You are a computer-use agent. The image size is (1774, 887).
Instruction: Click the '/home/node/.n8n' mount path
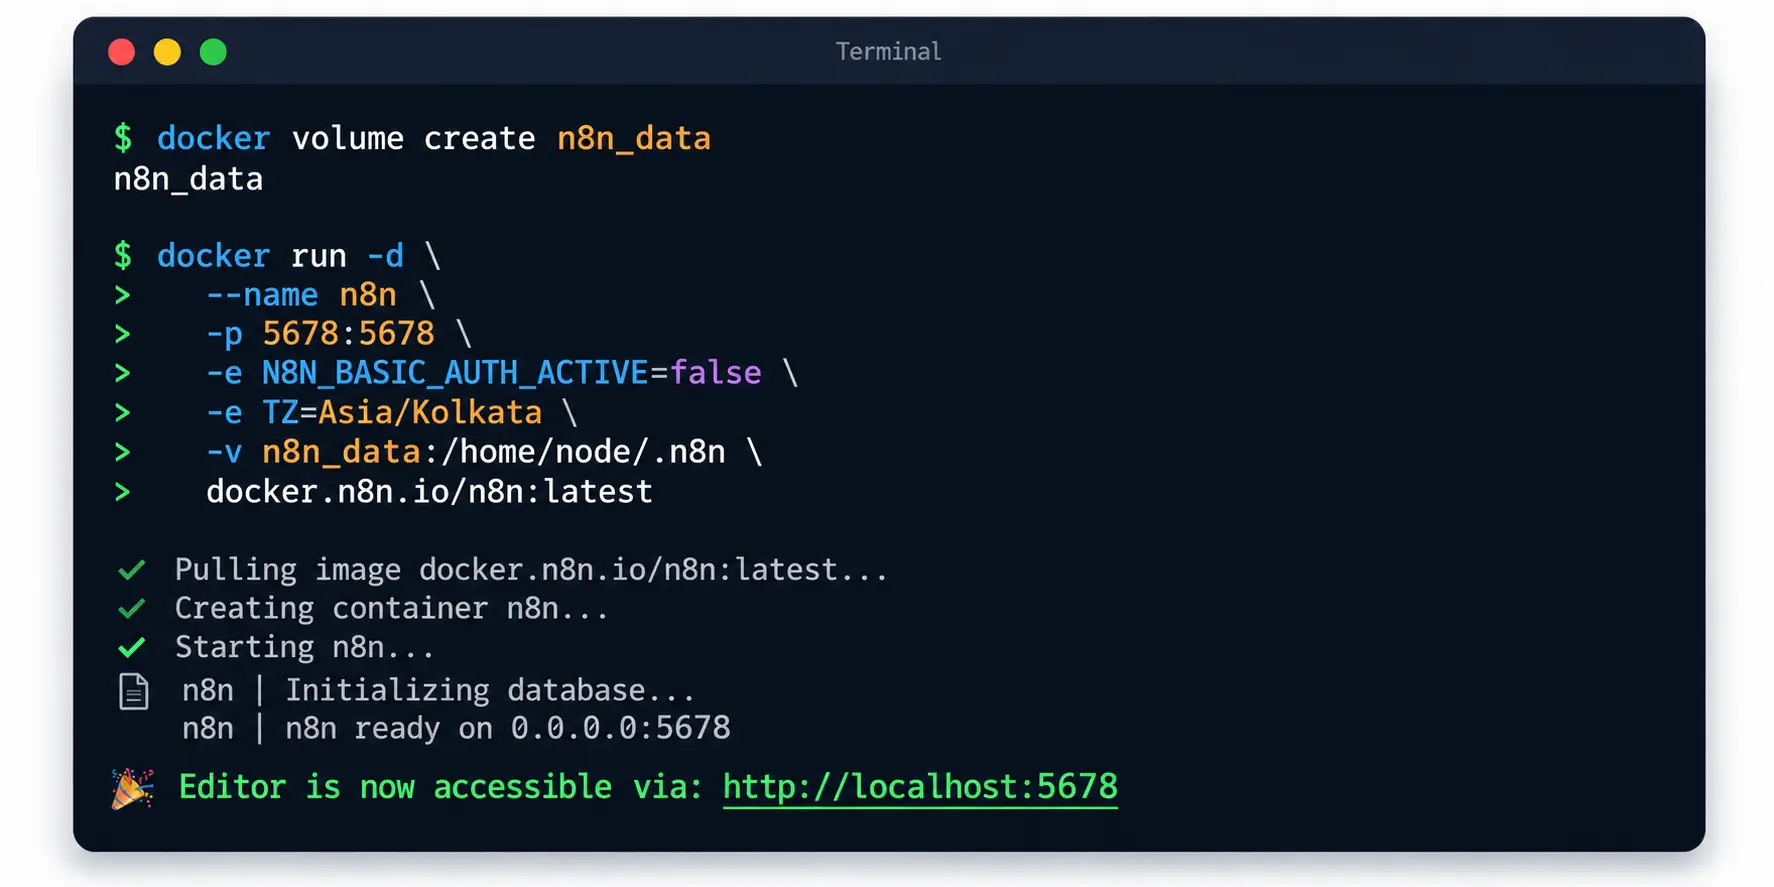(583, 452)
